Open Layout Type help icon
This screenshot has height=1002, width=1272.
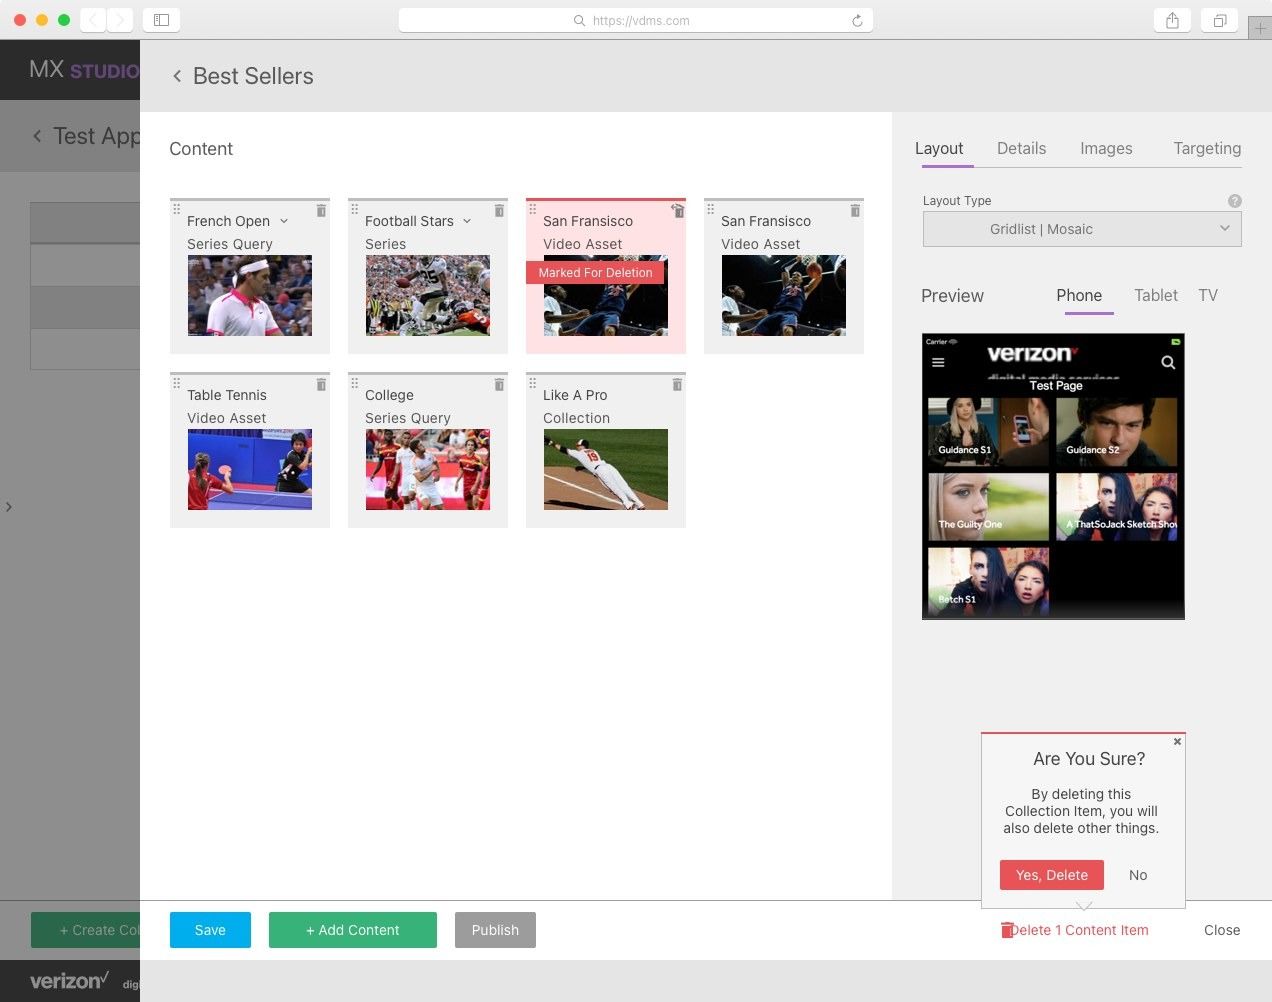point(1235,201)
